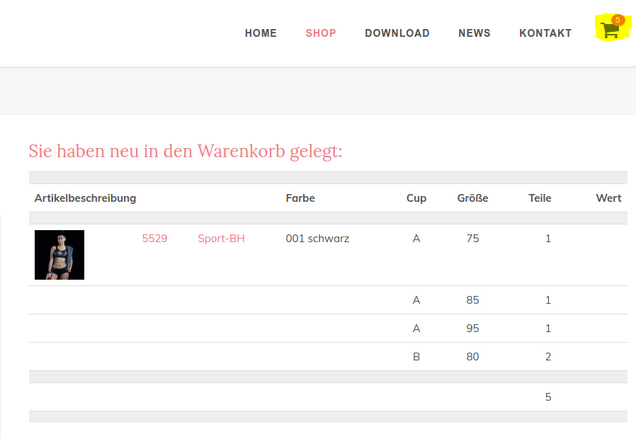Select the Cup column header
The height and width of the screenshot is (439, 636).
416,198
